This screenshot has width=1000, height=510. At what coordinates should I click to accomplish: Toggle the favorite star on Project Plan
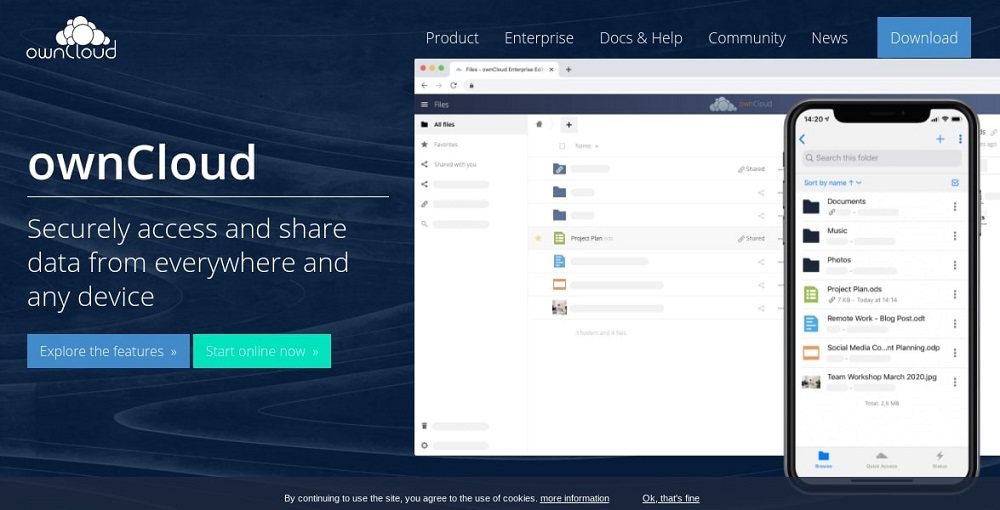[538, 238]
